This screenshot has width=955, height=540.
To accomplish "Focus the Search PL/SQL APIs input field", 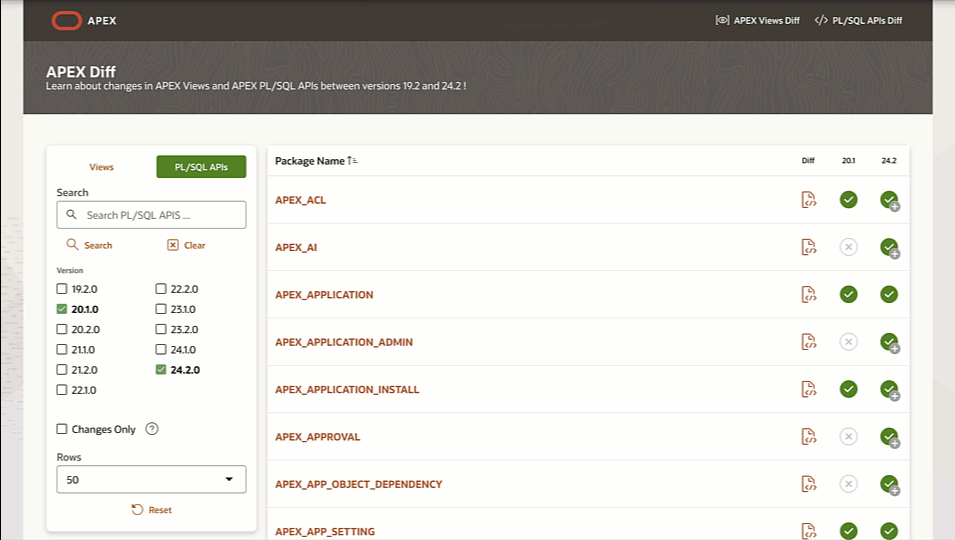I will [x=151, y=215].
